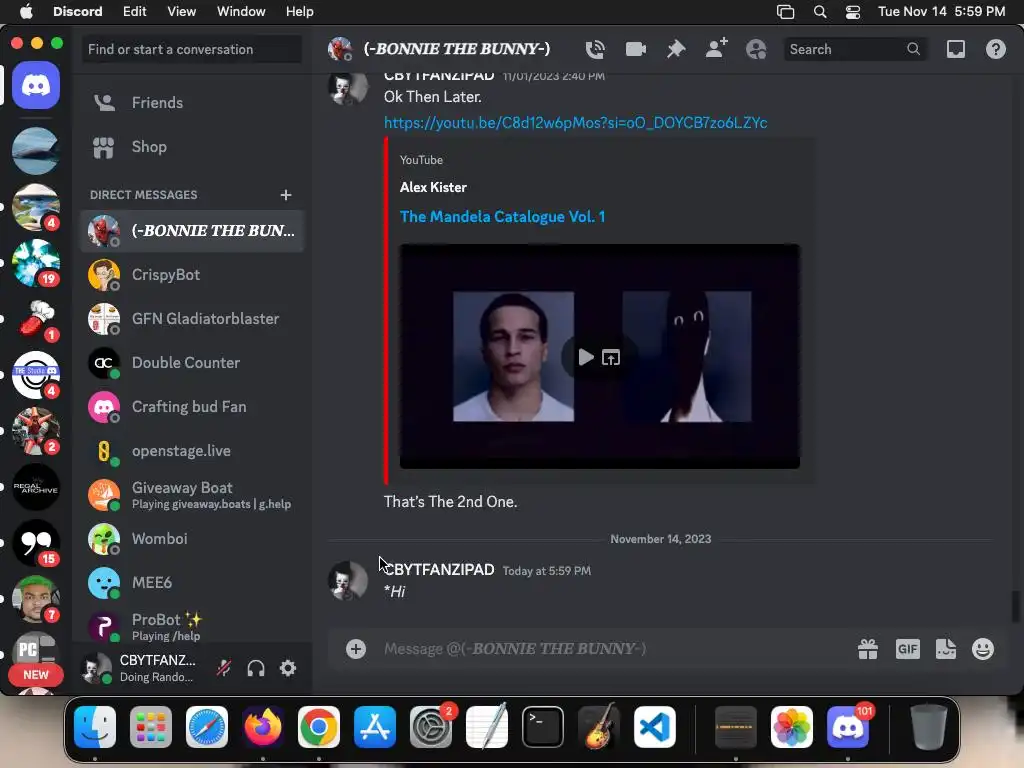
Task: Open the Help menu
Action: (300, 11)
